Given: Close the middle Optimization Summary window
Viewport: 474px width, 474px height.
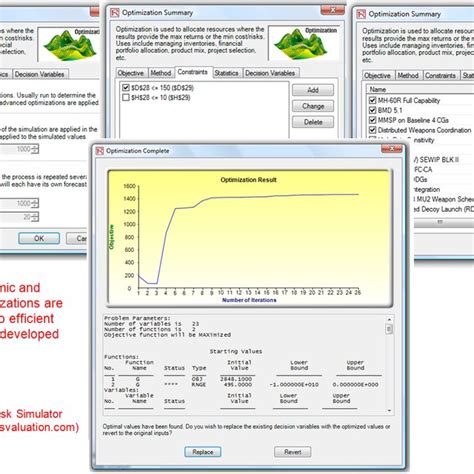Looking at the screenshot, I should pos(332,10).
